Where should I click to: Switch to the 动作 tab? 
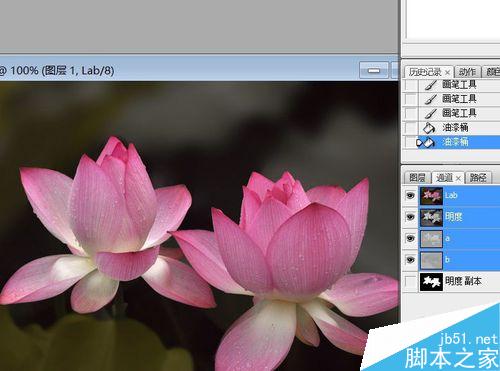[467, 72]
